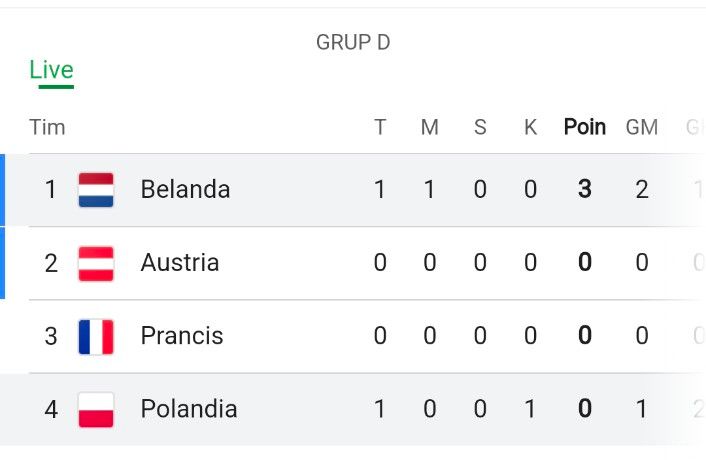Select the GRUP D heading
706x460 pixels.
353,42
